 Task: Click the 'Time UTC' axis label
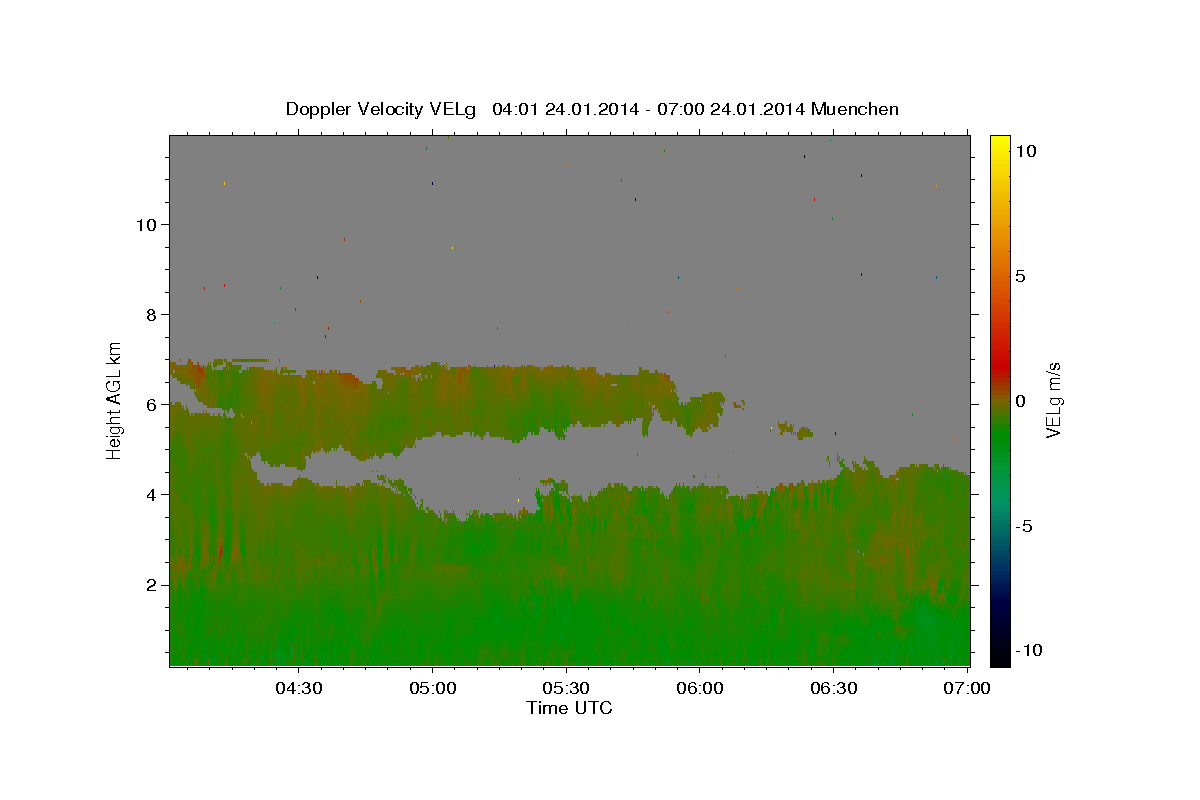(569, 708)
